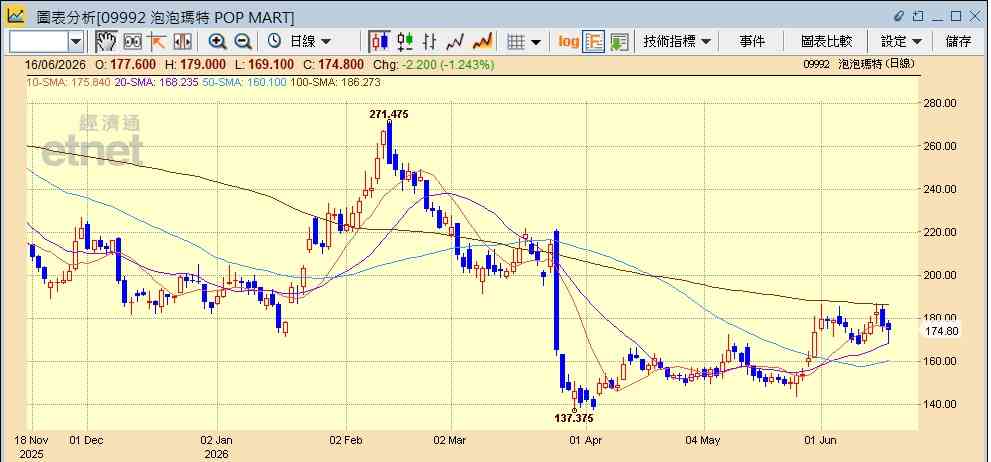This screenshot has height=462, width=991.
Task: Click the O: 177.600 open value
Action: [x=125, y=65]
